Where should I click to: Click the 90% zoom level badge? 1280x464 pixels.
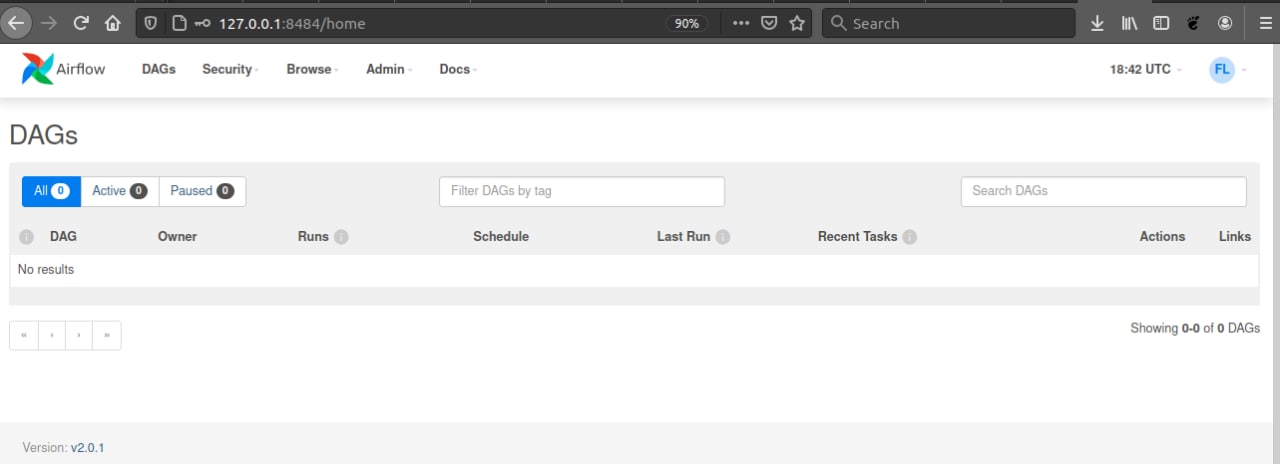coord(687,23)
